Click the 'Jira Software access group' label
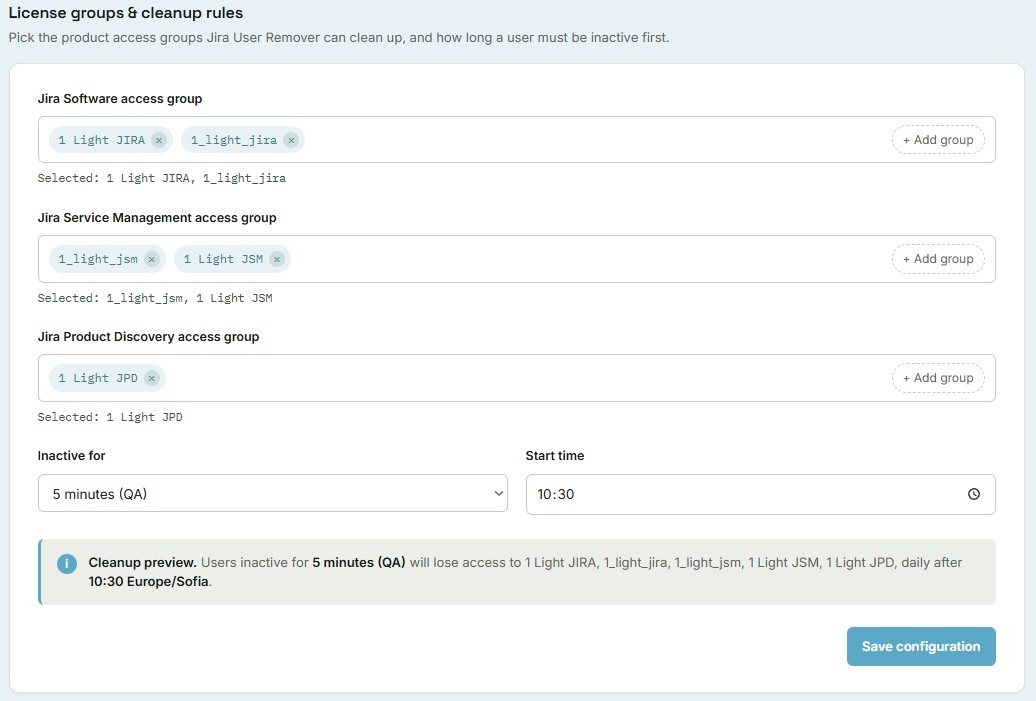 point(120,98)
